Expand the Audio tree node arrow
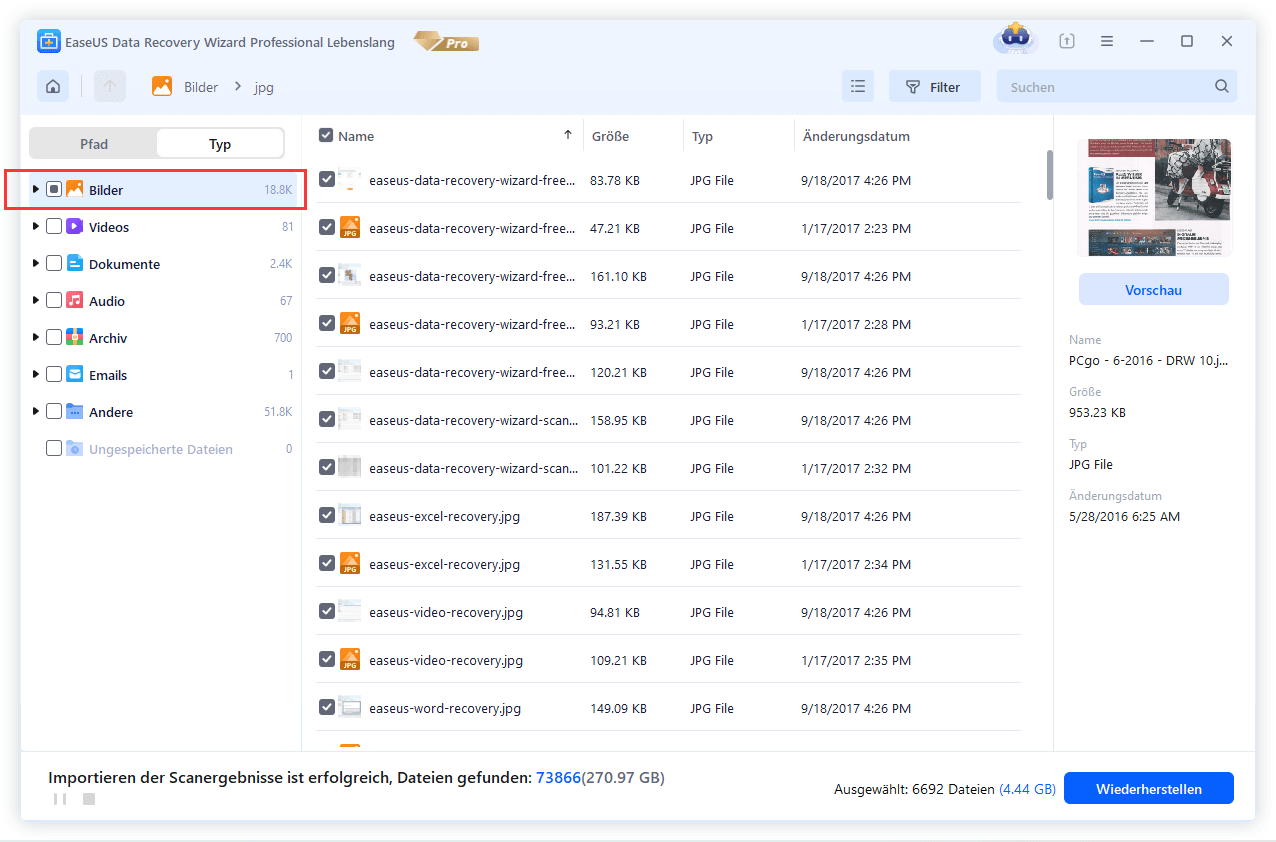The image size is (1276, 842). [35, 301]
